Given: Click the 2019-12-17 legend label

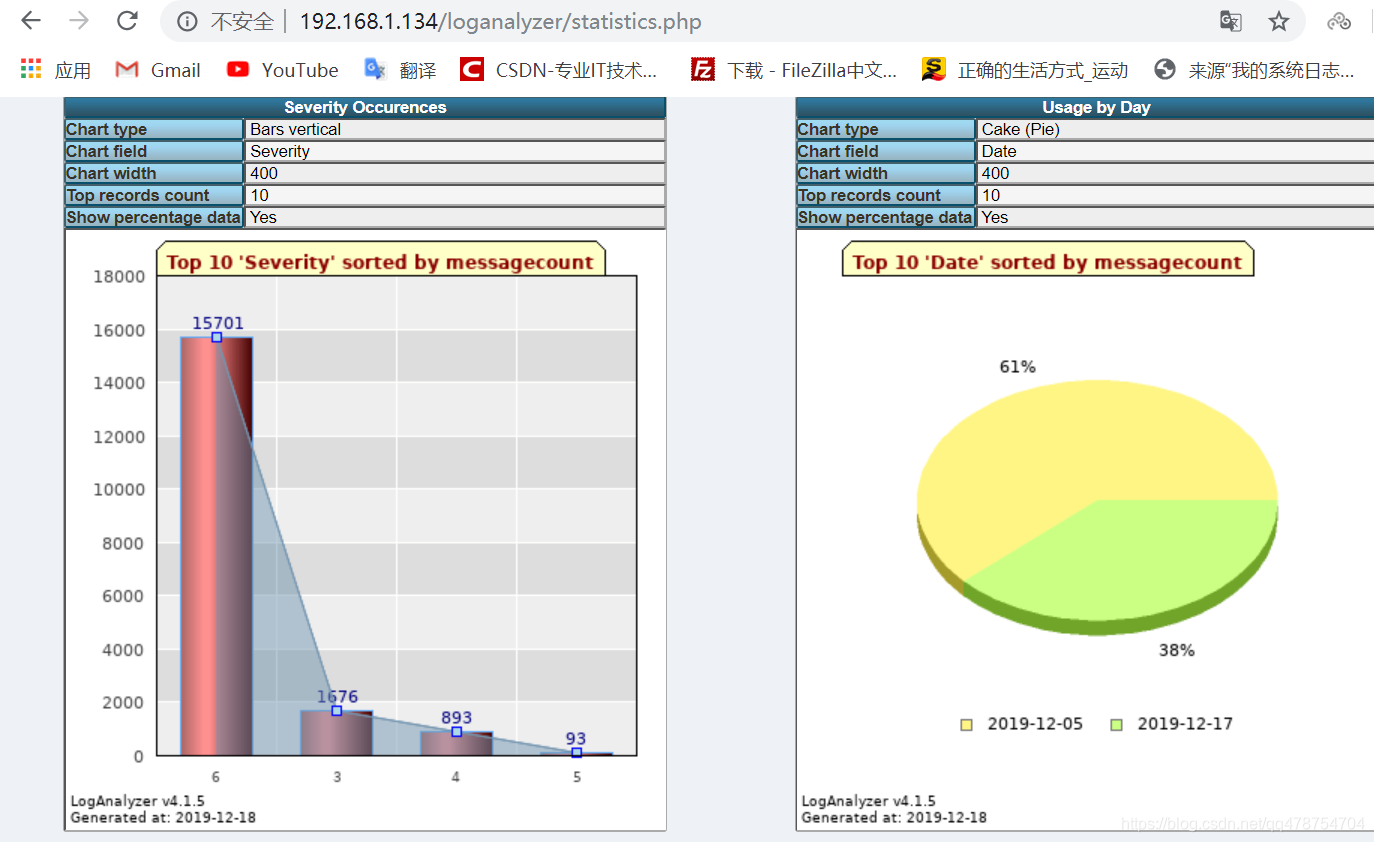Looking at the screenshot, I should (1185, 724).
